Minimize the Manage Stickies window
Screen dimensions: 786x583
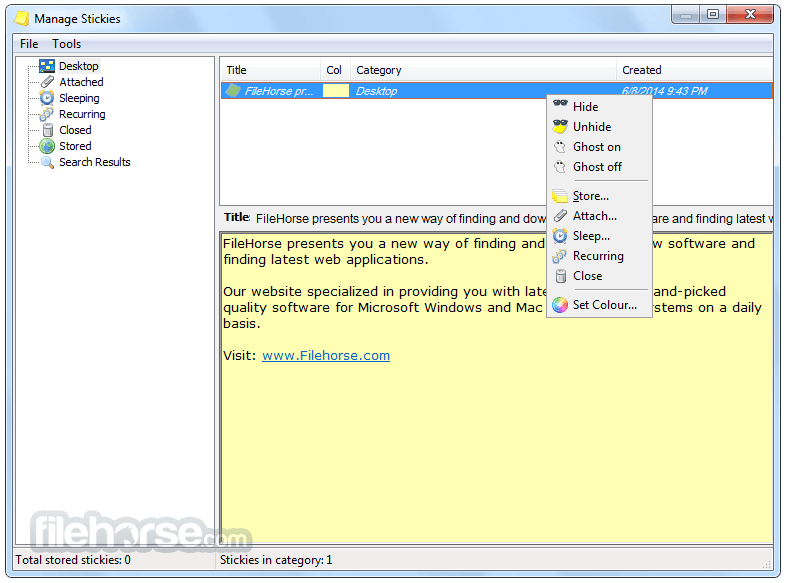pos(686,14)
